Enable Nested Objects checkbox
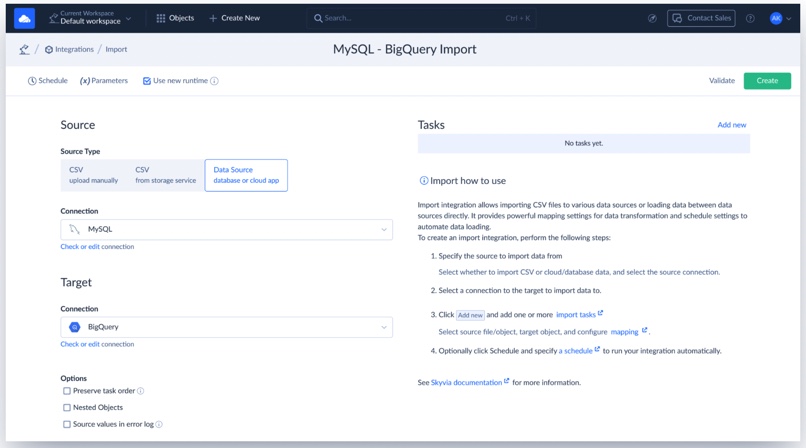806x448 pixels. (x=67, y=407)
